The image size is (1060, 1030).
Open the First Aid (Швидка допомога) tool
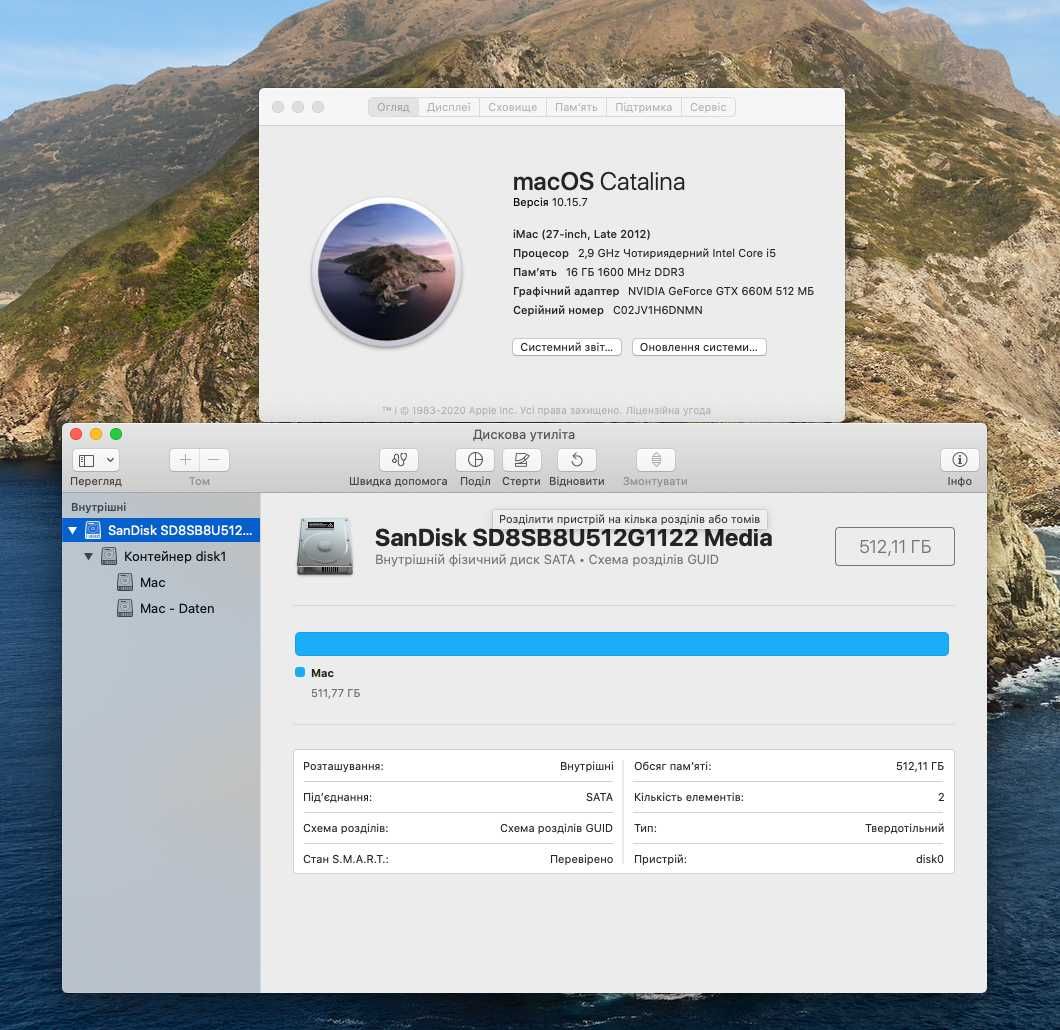399,460
